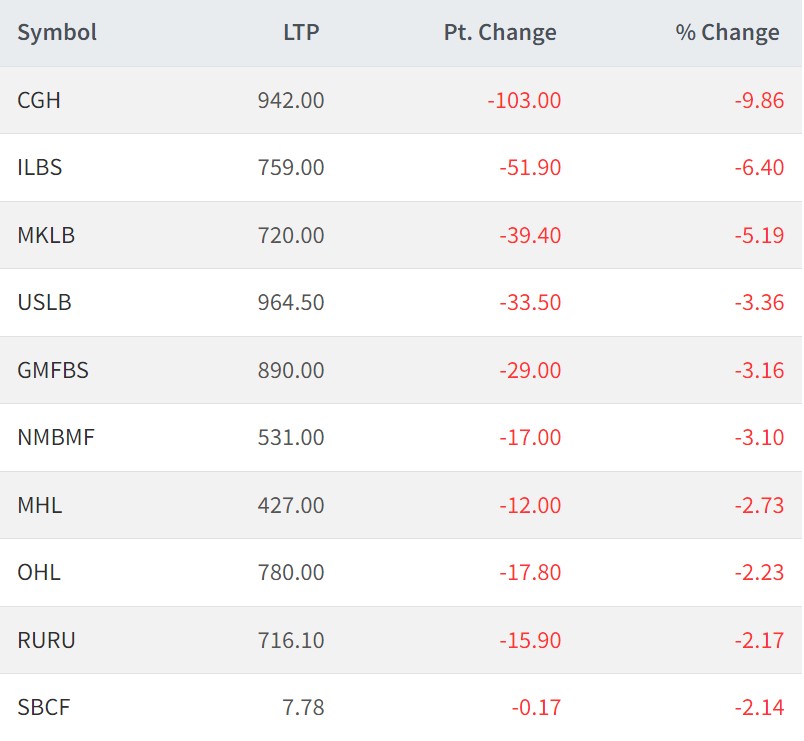Open the CGH symbol link
804x741 pixels.
coord(39,100)
